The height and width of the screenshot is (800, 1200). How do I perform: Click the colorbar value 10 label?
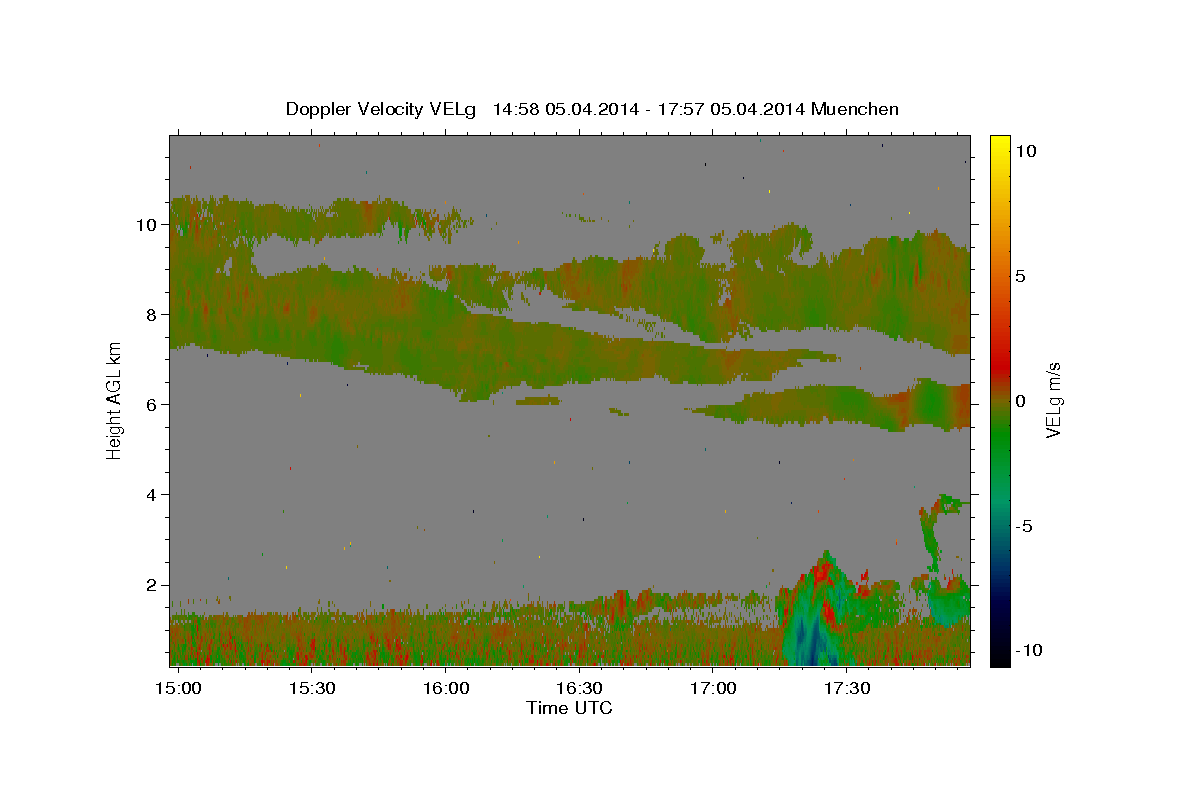pos(1026,151)
